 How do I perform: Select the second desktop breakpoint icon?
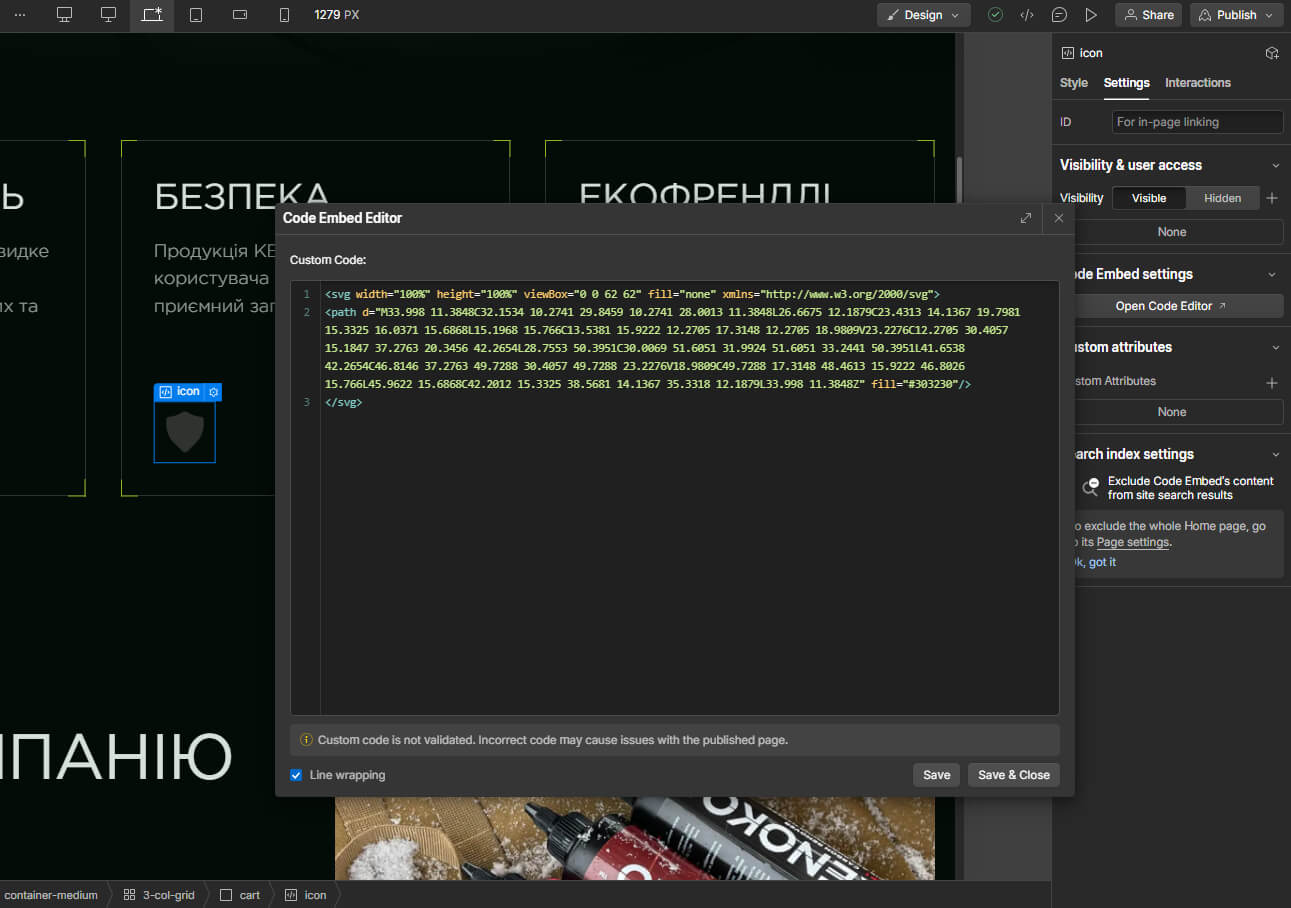click(108, 15)
